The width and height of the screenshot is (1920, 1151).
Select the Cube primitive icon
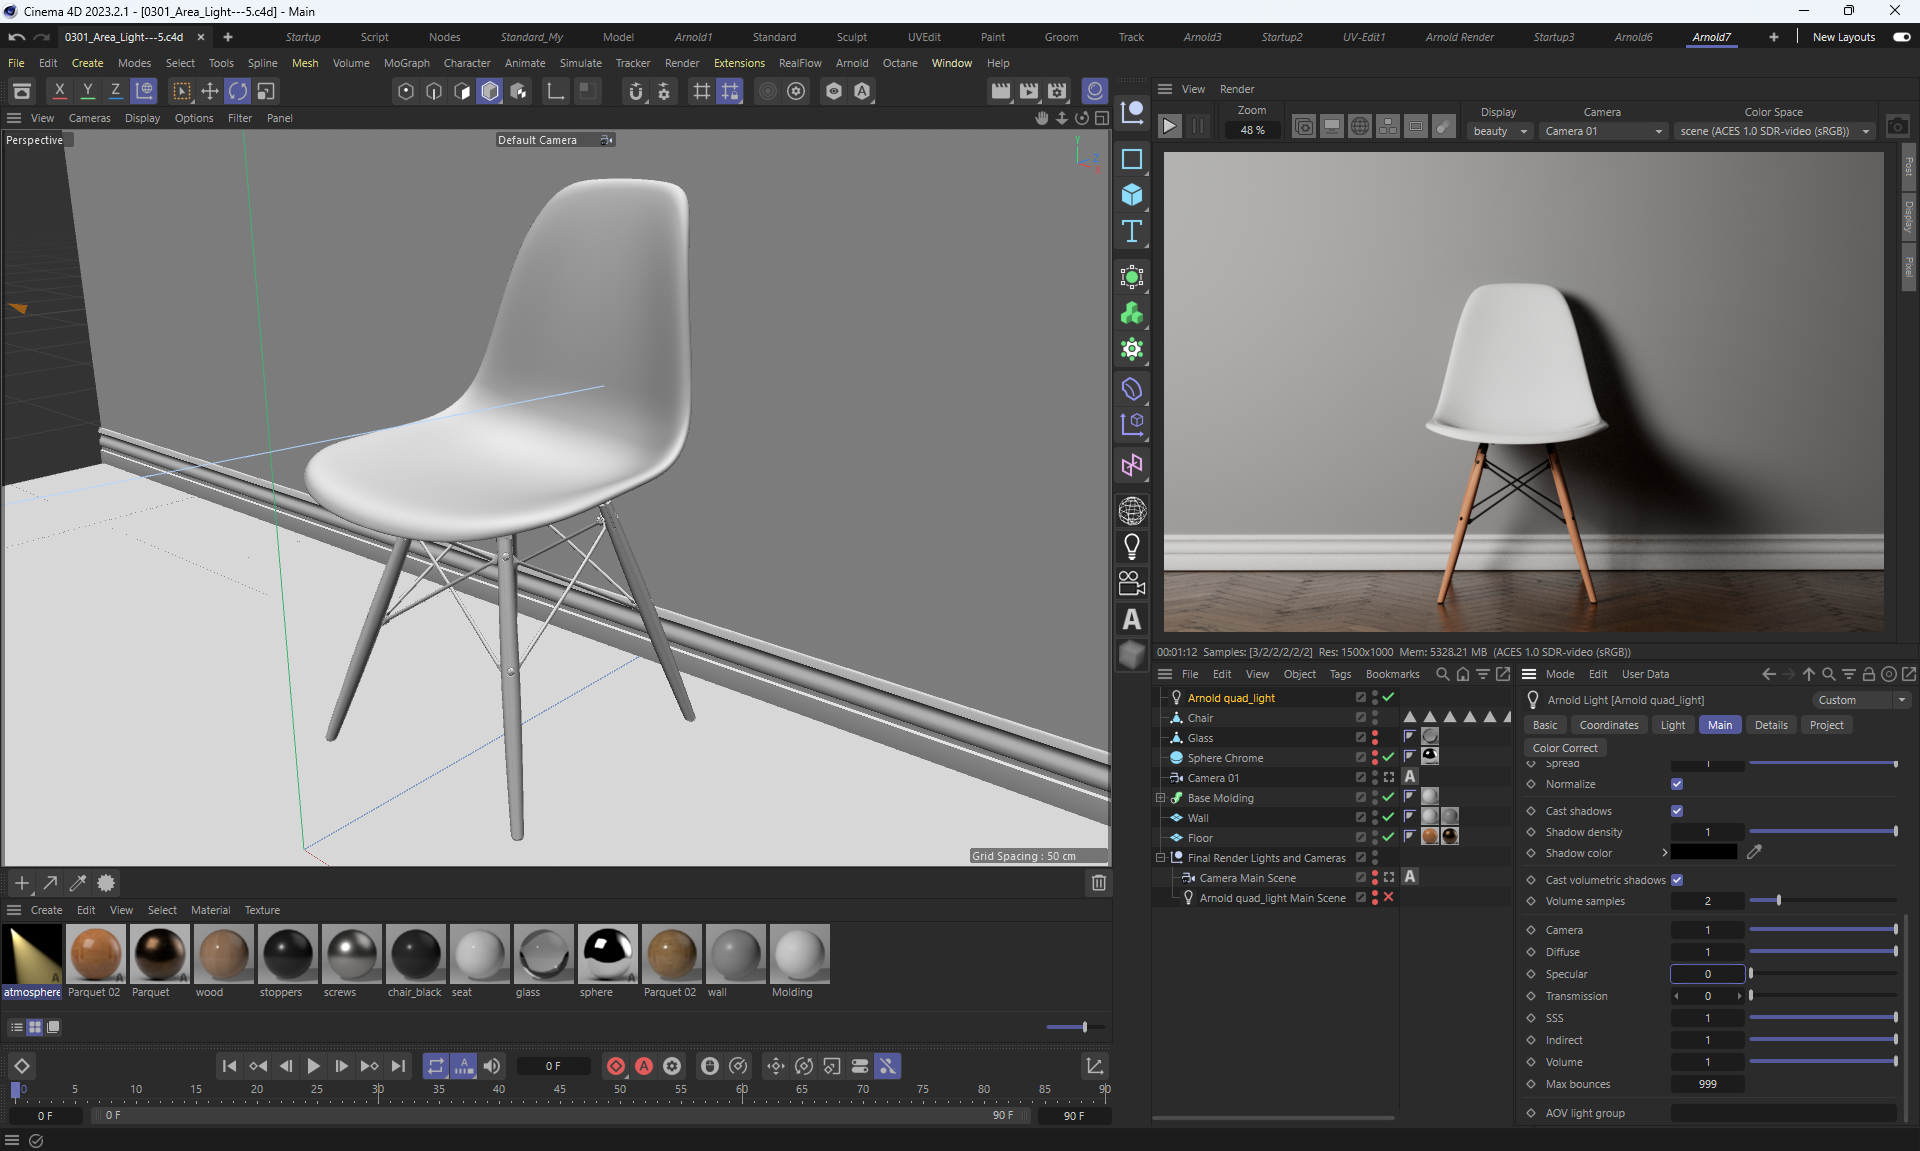1131,195
